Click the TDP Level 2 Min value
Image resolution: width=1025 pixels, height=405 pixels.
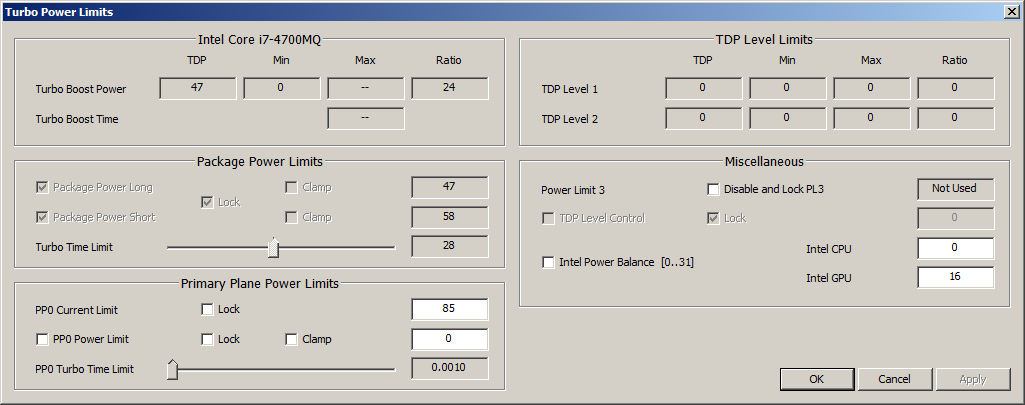[x=788, y=118]
